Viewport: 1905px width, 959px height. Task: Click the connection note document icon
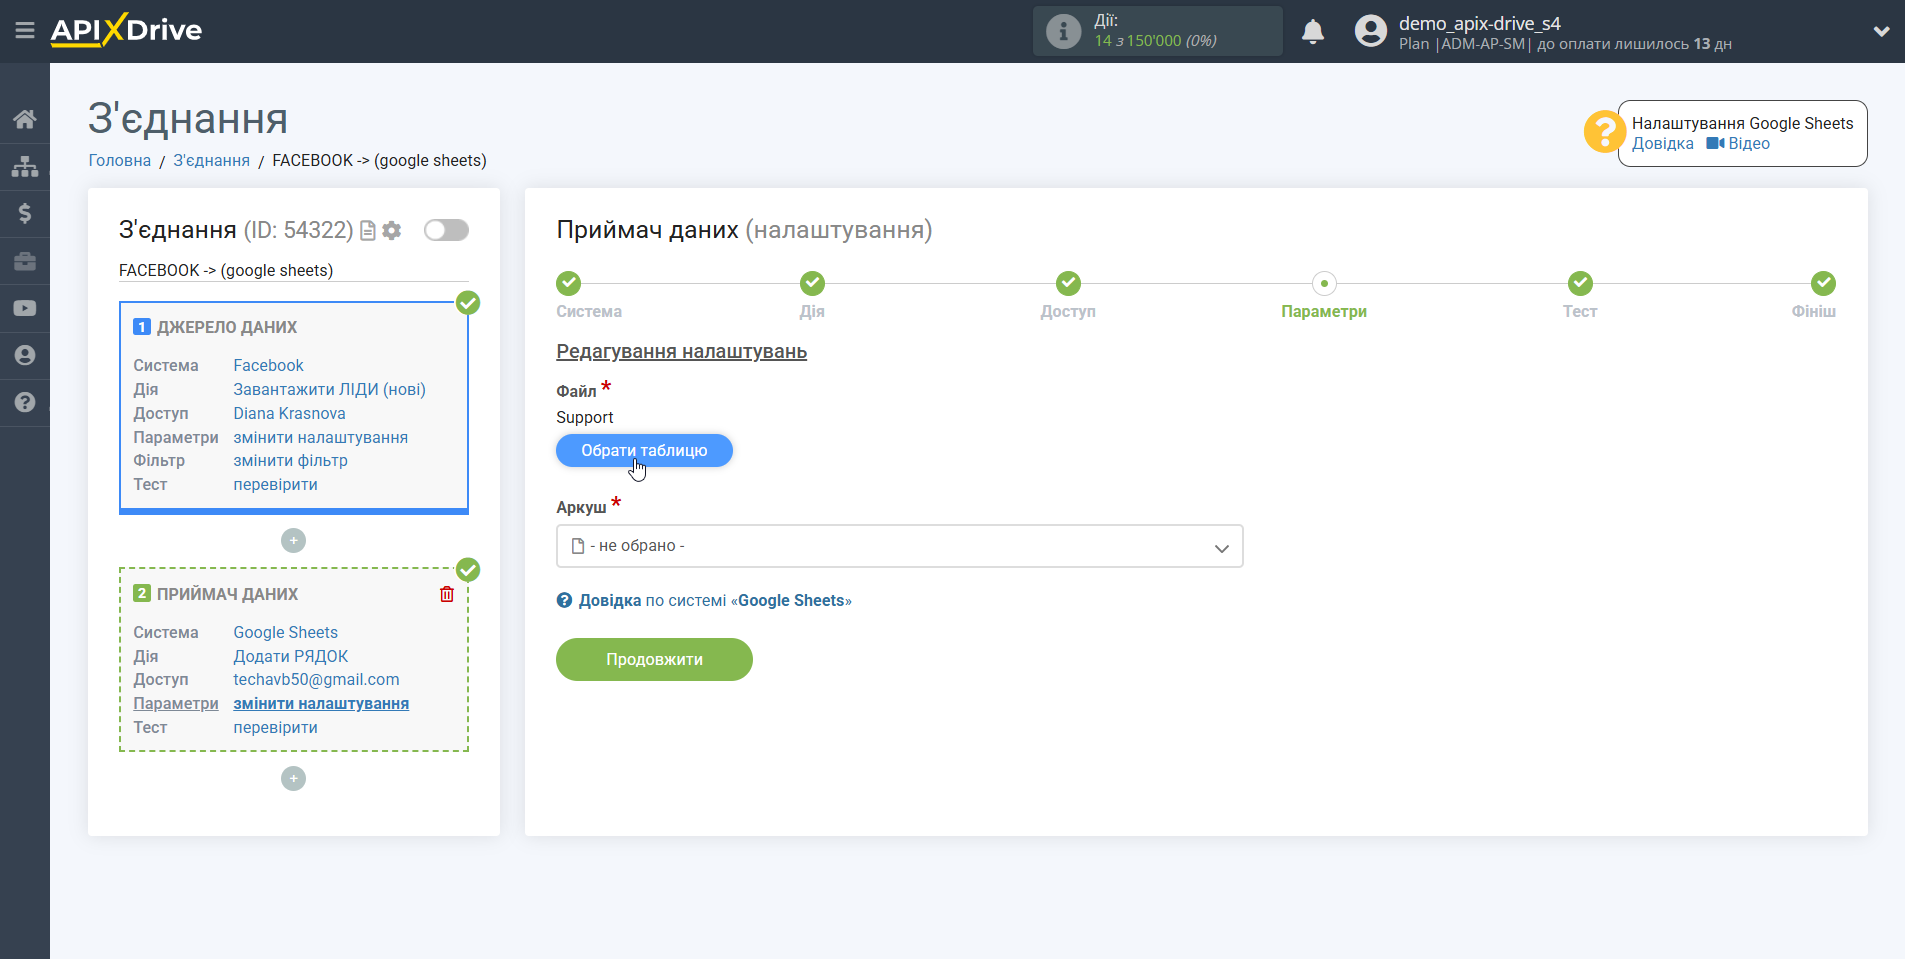tap(368, 231)
